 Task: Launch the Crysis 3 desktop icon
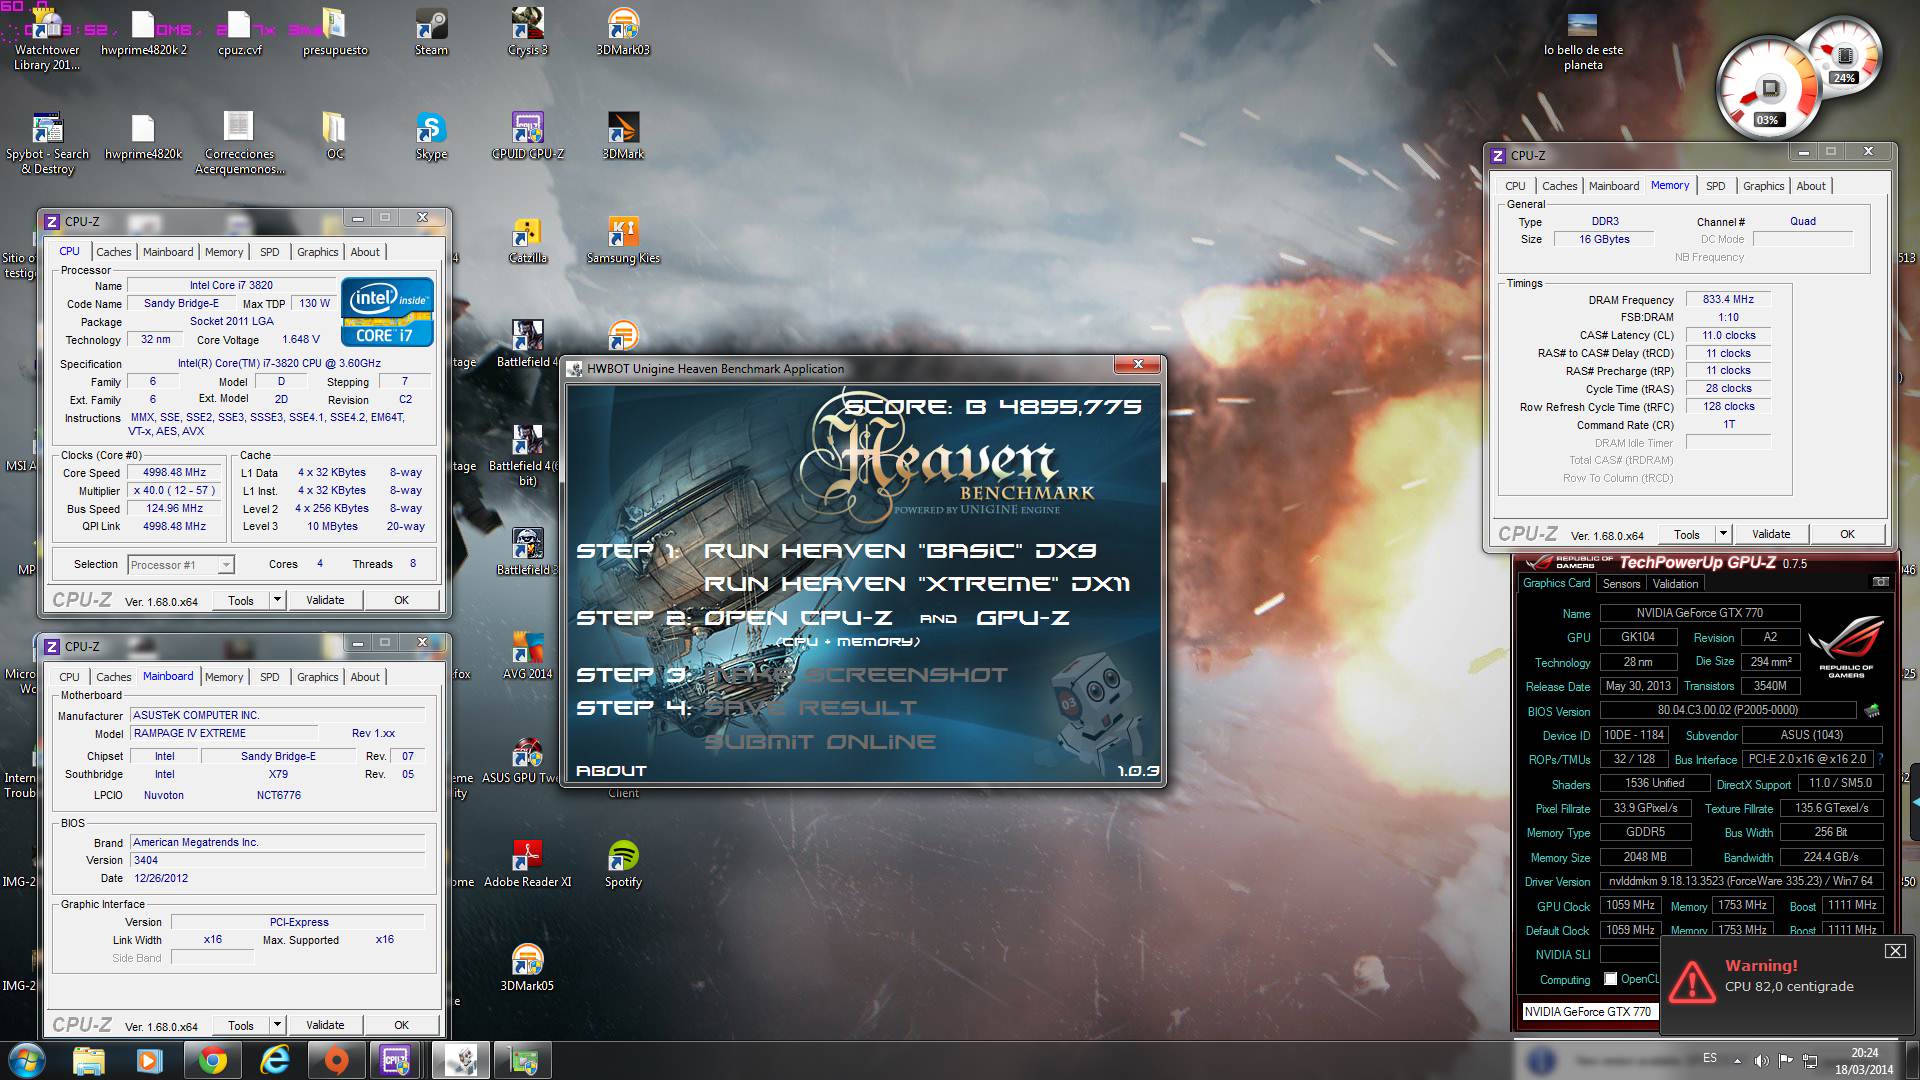527,32
